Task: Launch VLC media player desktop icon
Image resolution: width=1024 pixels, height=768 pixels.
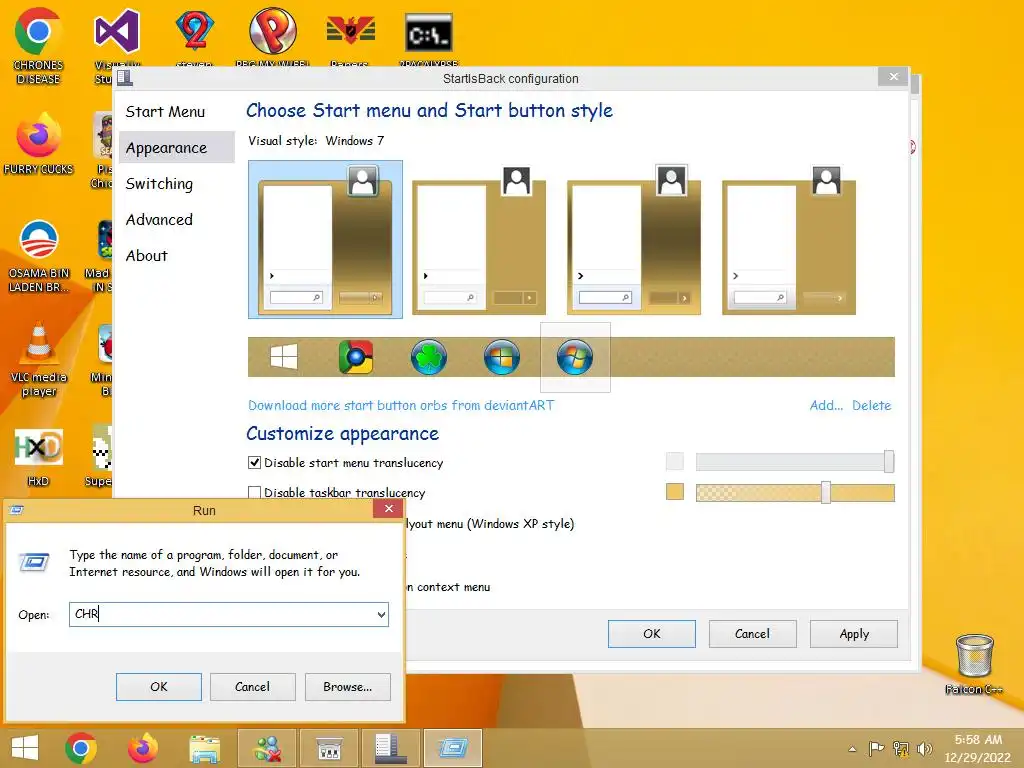Action: pos(39,359)
